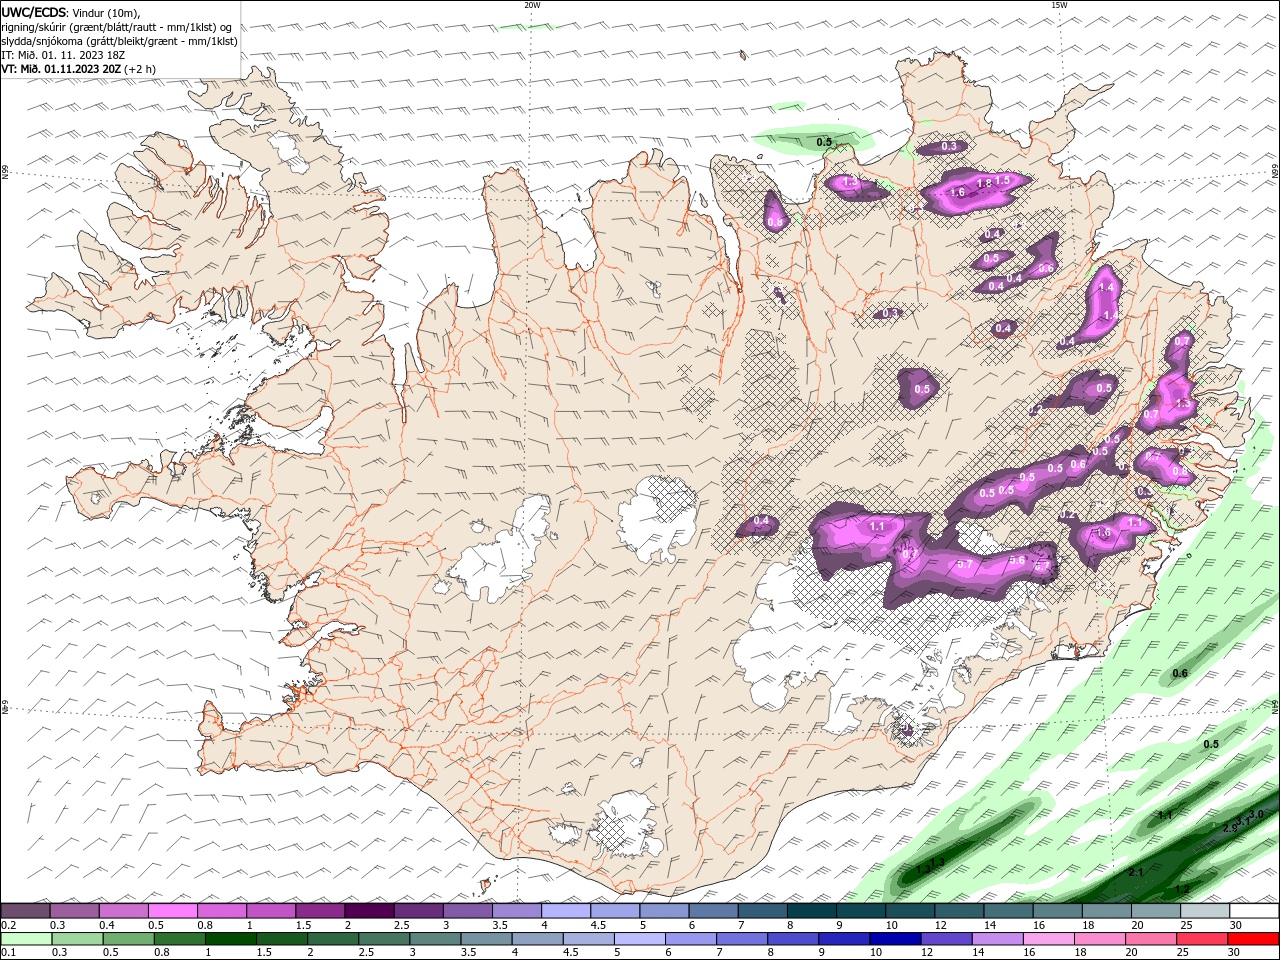Click the dark teal 8 swatch in purple-to-grey legend
This screenshot has height=960, width=1280.
[811, 910]
